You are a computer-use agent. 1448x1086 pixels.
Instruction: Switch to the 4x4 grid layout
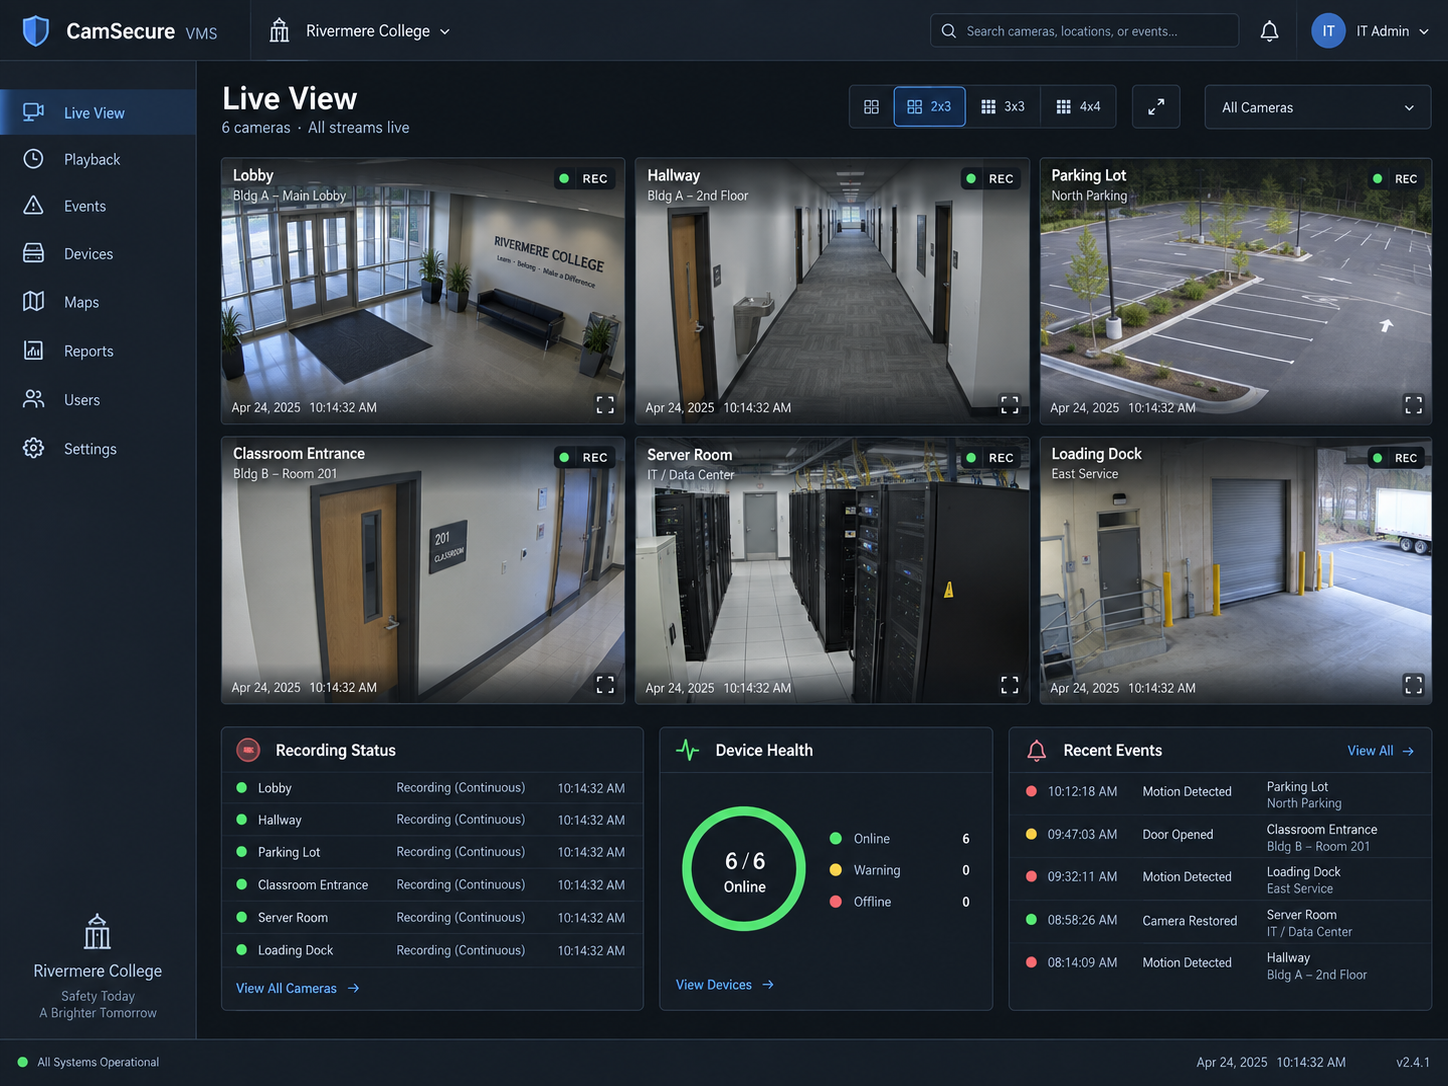(x=1078, y=107)
